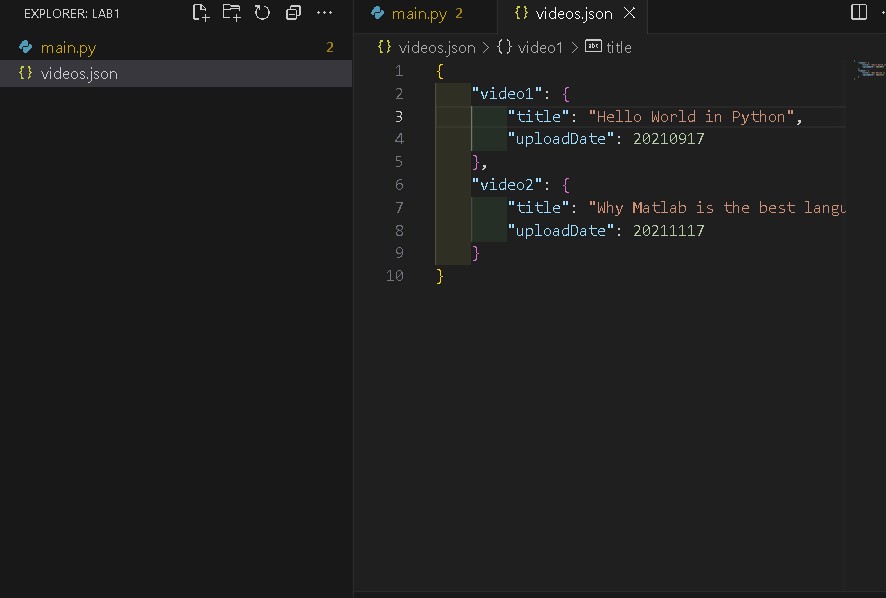Open main.py from the Explorer file list

(68, 47)
